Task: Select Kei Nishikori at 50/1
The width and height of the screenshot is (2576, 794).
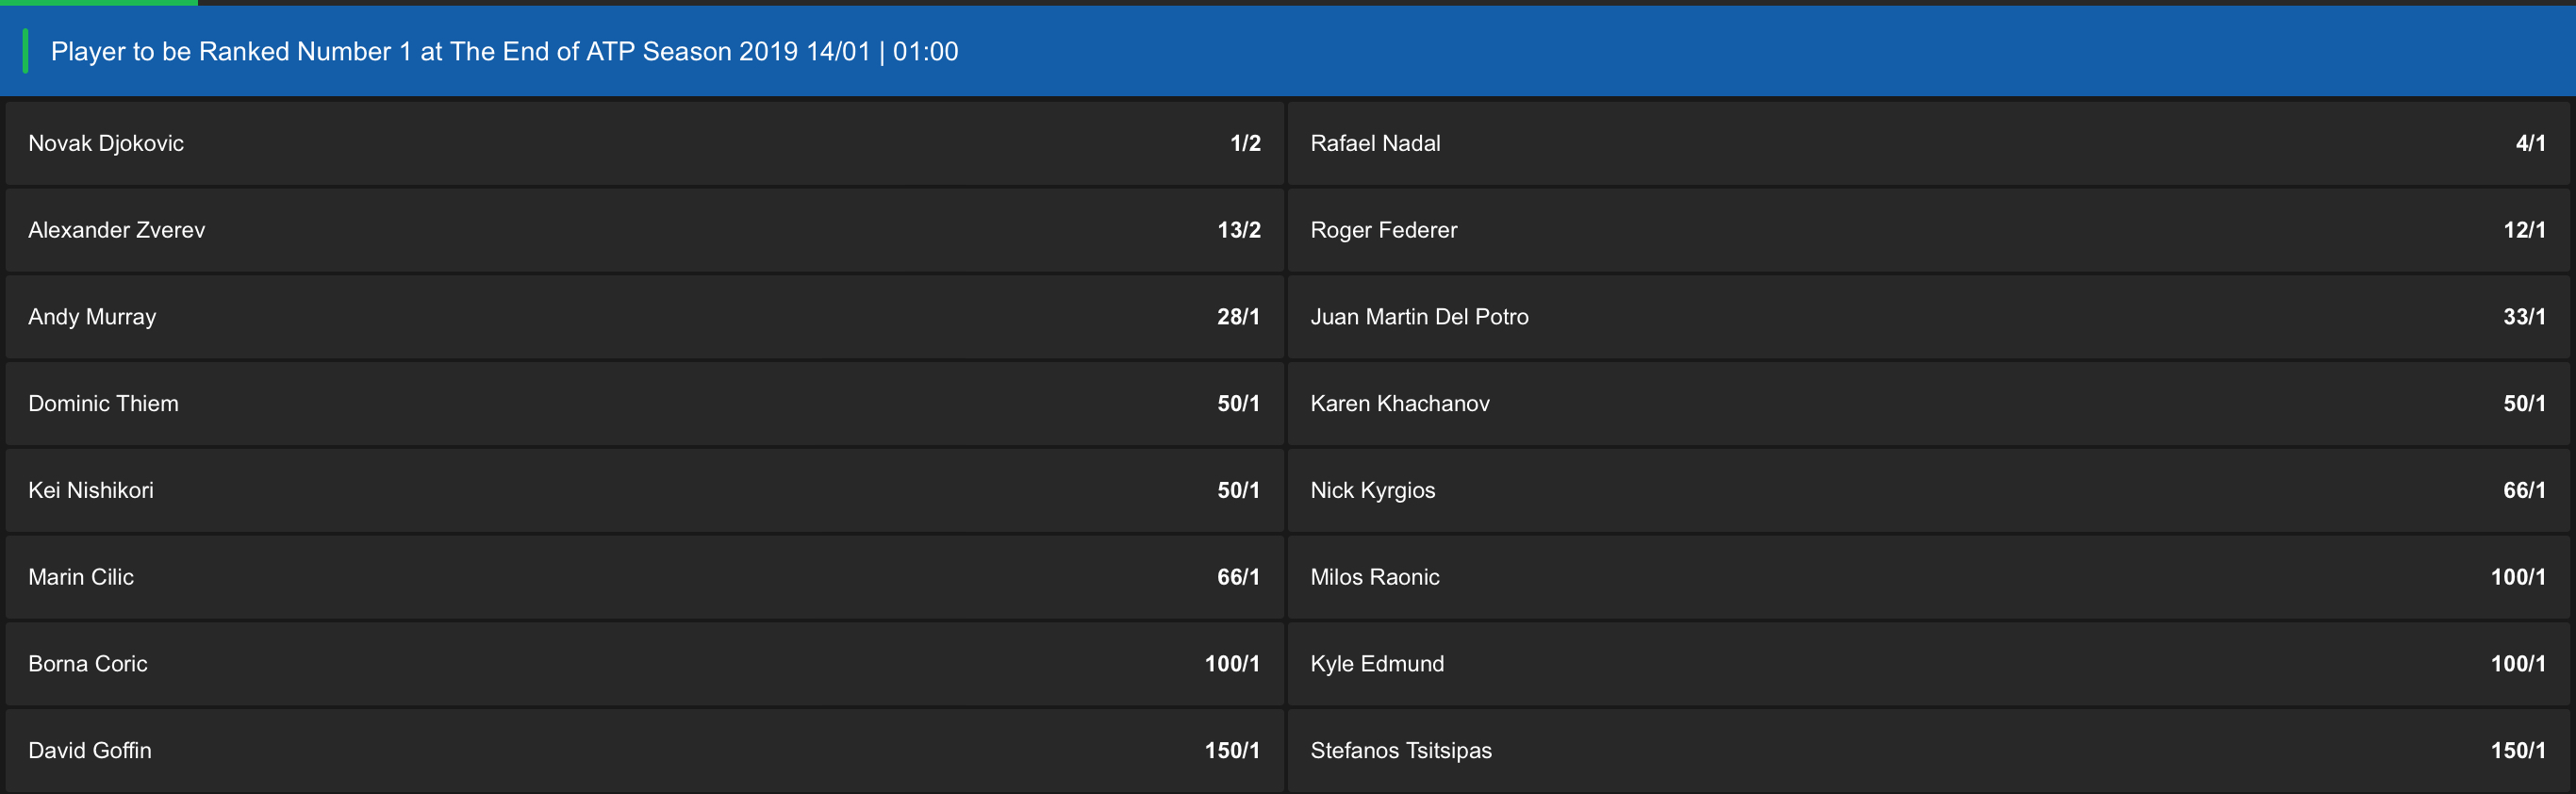Action: (x=644, y=490)
